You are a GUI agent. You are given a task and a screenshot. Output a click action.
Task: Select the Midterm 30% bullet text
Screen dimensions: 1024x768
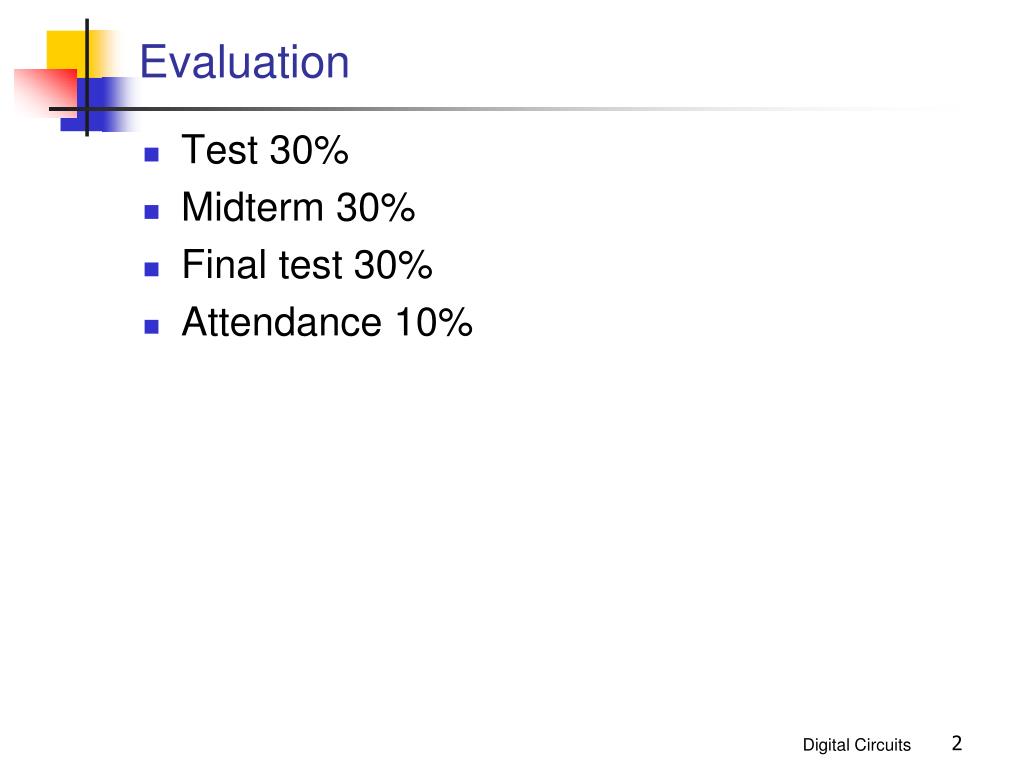[298, 207]
